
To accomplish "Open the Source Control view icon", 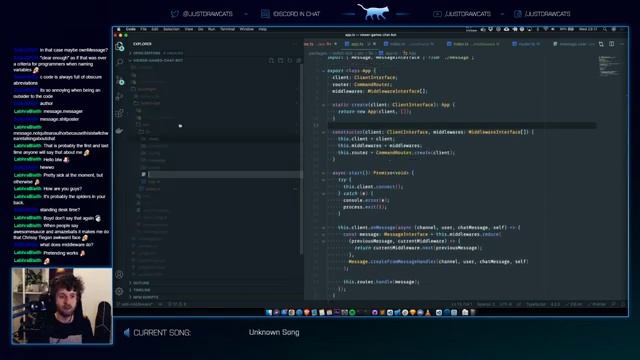I will (x=120, y=80).
